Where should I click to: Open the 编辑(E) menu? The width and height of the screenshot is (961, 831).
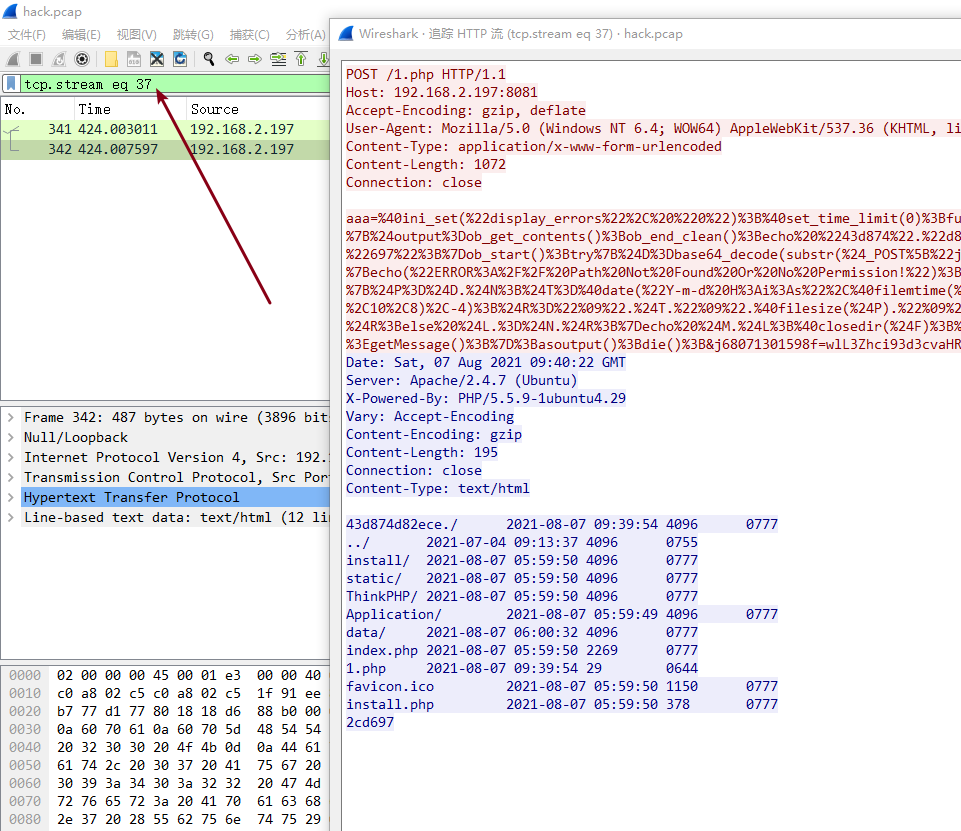[81, 34]
